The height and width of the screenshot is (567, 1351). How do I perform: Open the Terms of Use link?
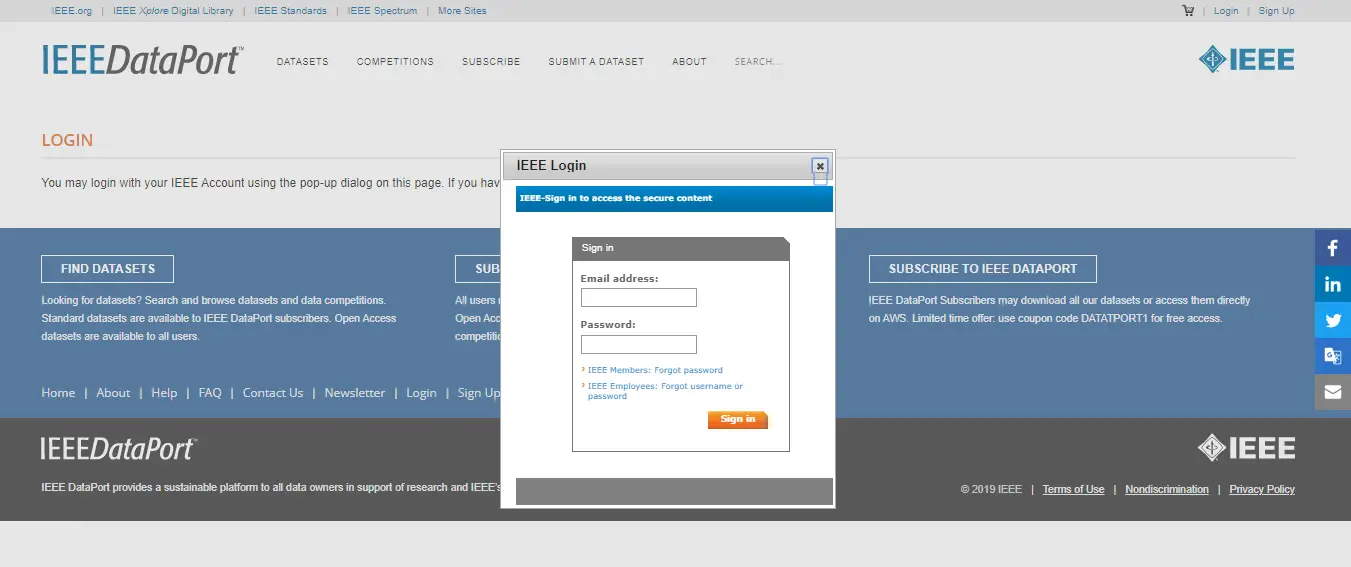tap(1073, 489)
